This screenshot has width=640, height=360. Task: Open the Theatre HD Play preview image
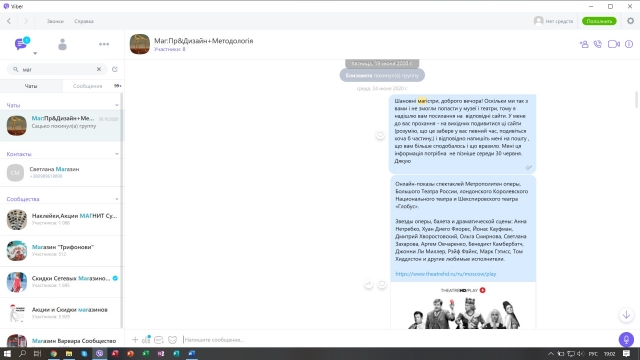463,306
